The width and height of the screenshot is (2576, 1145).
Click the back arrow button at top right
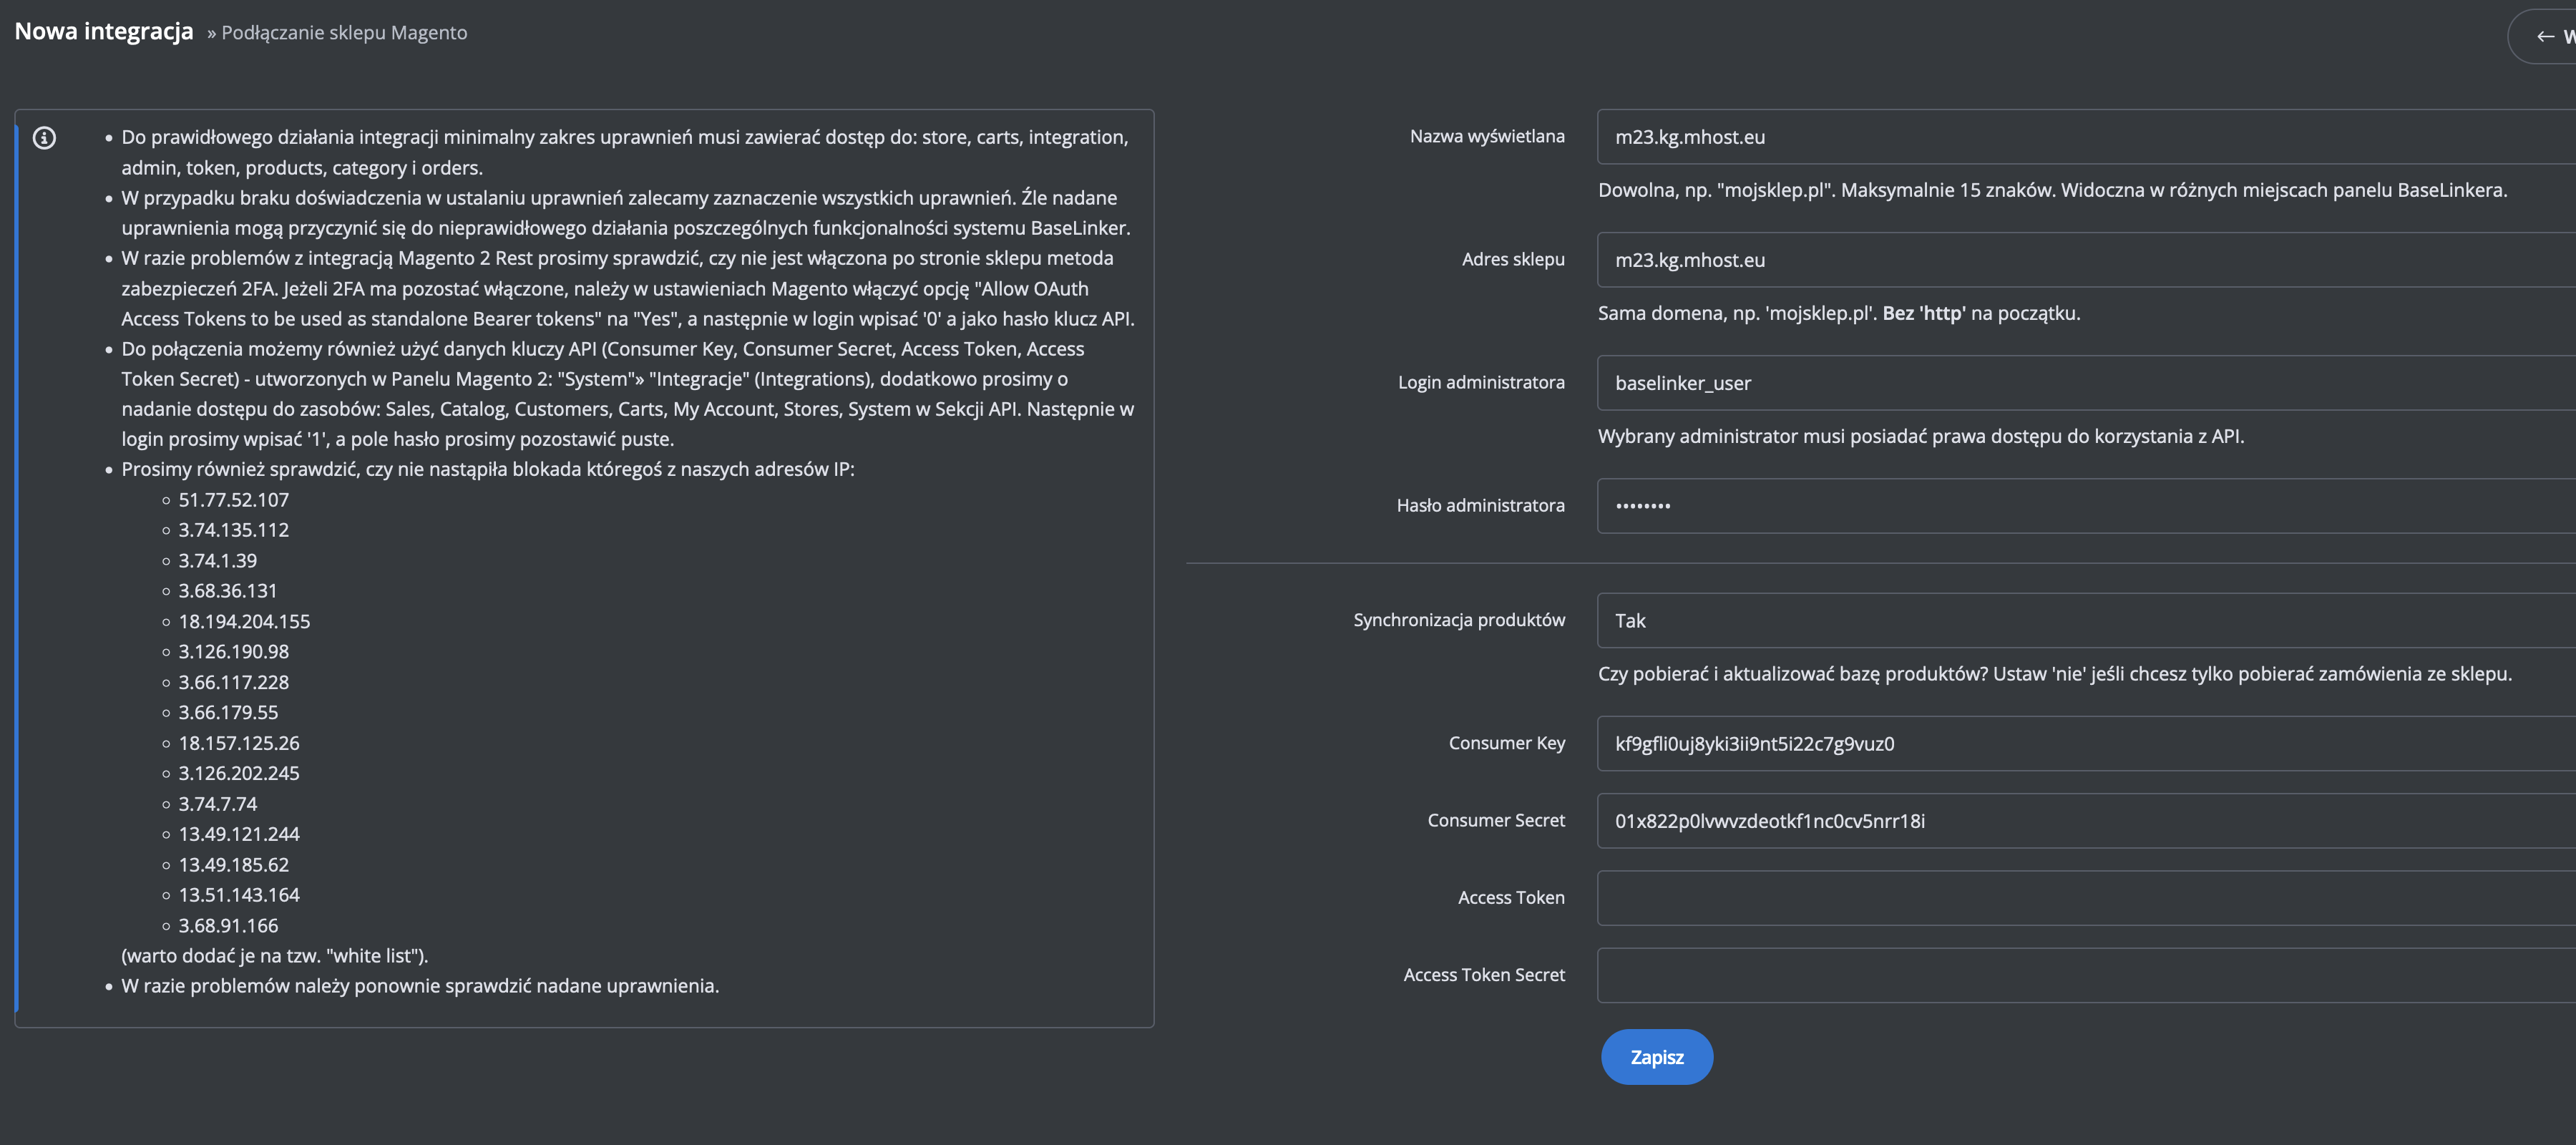[x=2546, y=37]
